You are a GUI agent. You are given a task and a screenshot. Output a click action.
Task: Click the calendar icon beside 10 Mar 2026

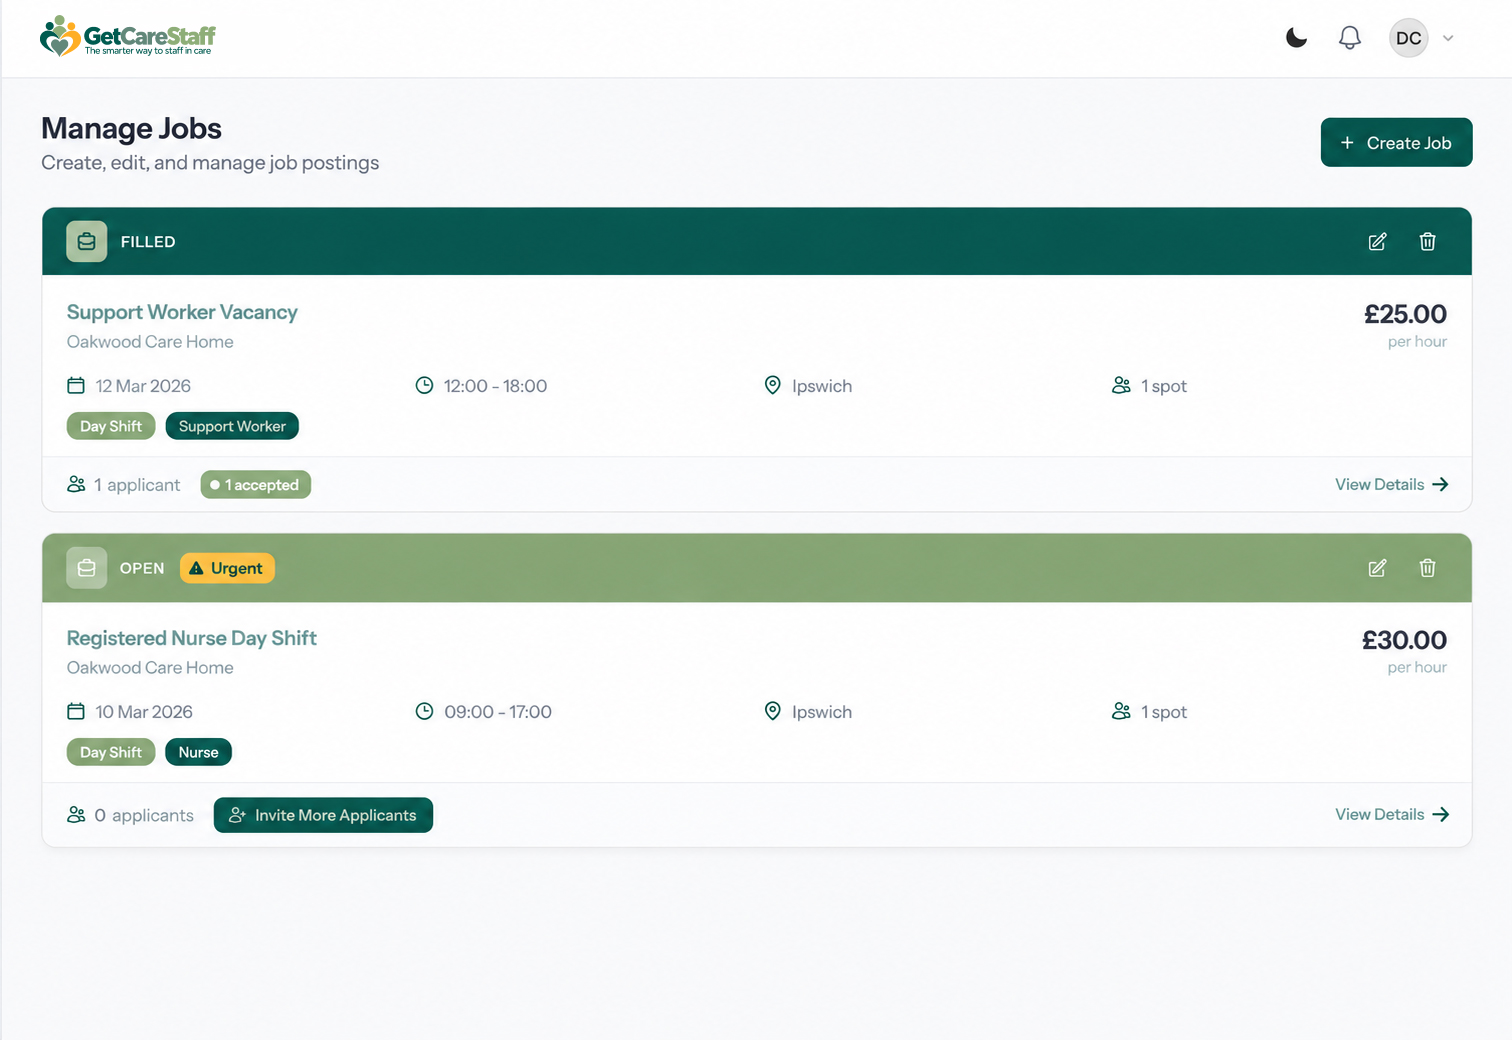[x=76, y=711]
